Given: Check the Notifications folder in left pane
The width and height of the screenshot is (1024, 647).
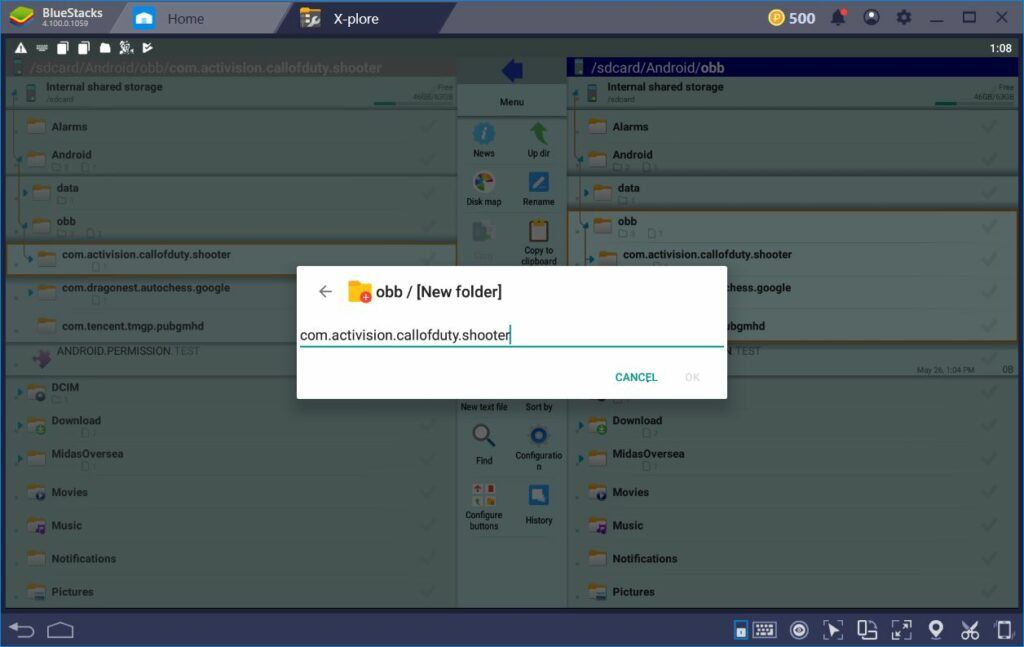Looking at the screenshot, I should click(428, 559).
